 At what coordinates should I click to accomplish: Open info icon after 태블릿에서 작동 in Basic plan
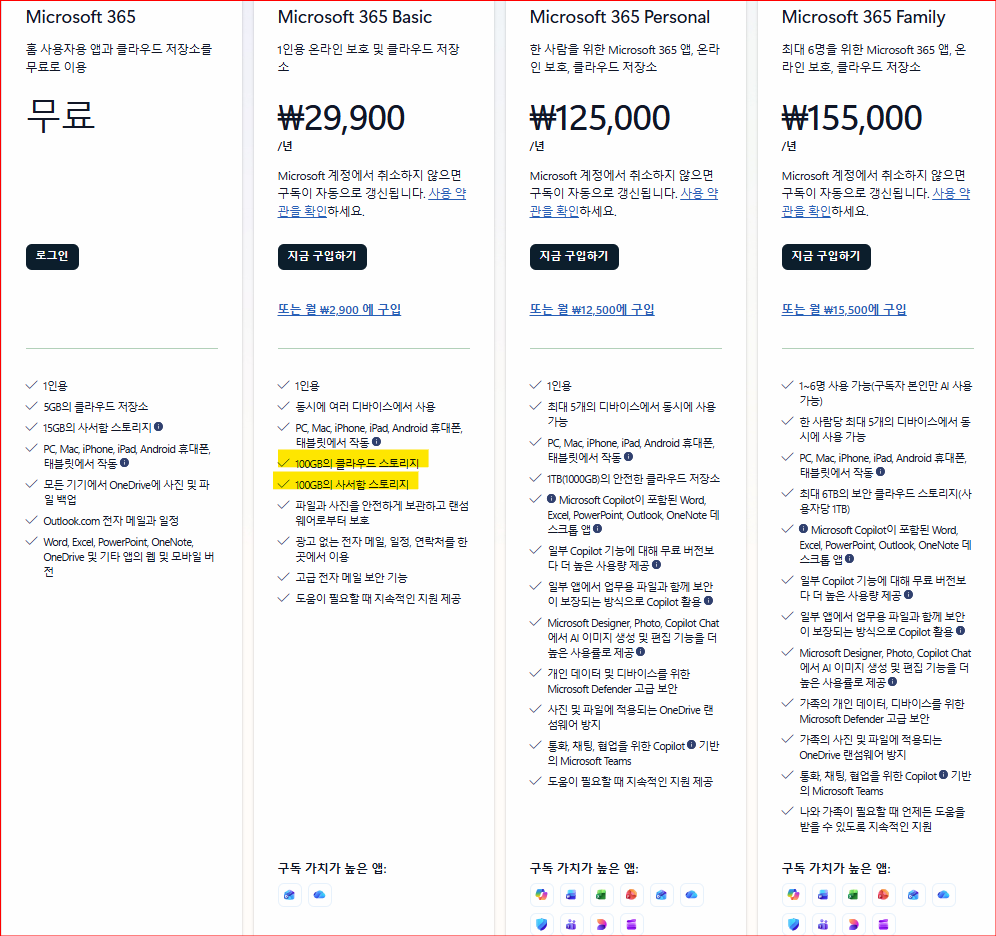click(377, 441)
